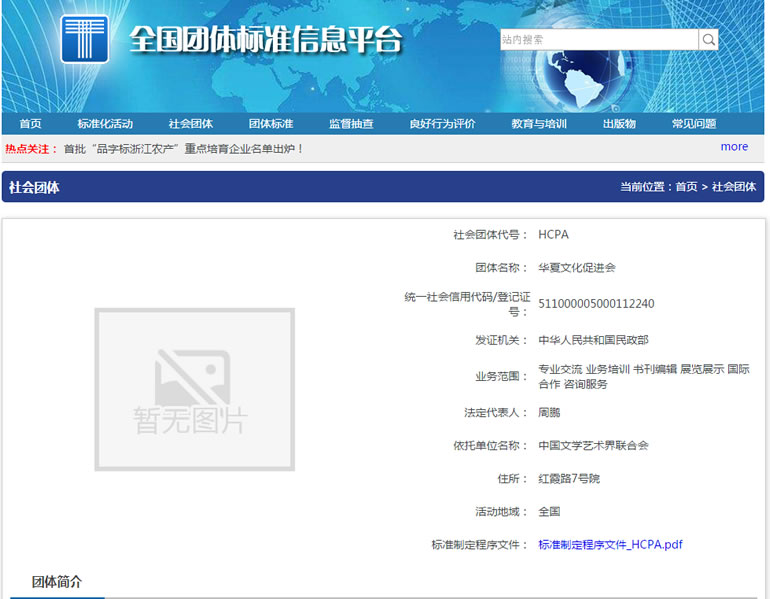Click the 热点关注 label
Viewport: 770px width, 599px height.
[31, 149]
